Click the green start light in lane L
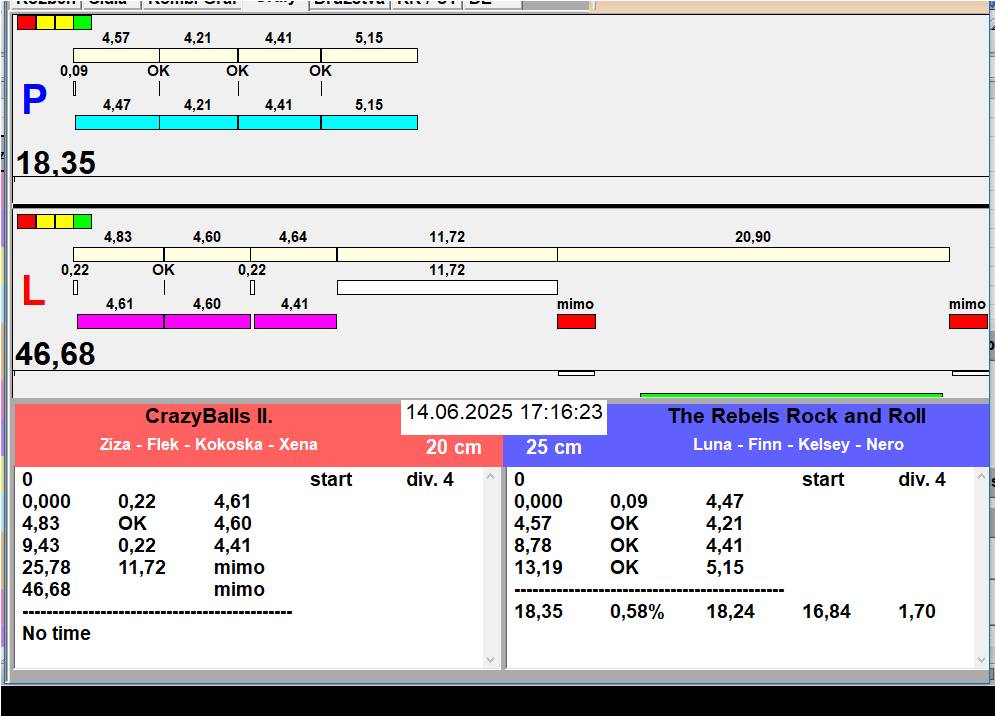This screenshot has width=995, height=716. (82, 221)
